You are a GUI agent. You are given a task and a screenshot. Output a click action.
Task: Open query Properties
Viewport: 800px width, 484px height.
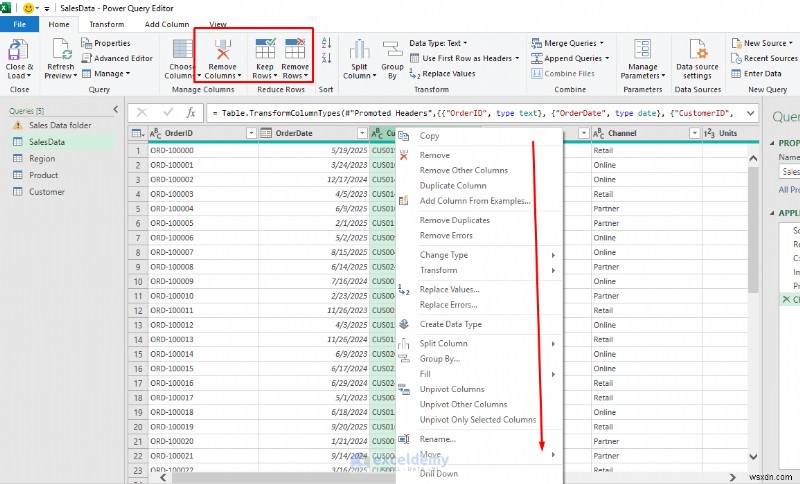[x=106, y=43]
